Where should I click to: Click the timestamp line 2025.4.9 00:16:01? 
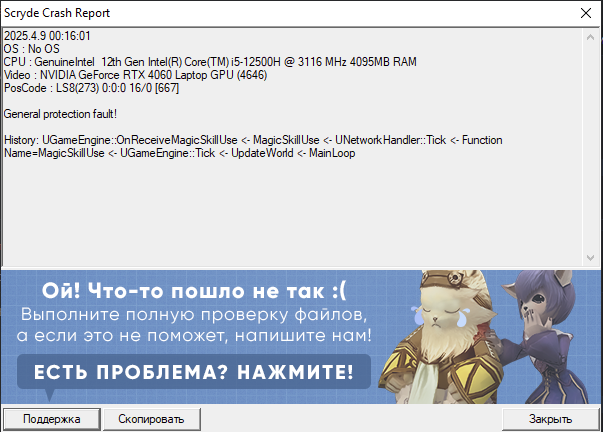tap(47, 36)
